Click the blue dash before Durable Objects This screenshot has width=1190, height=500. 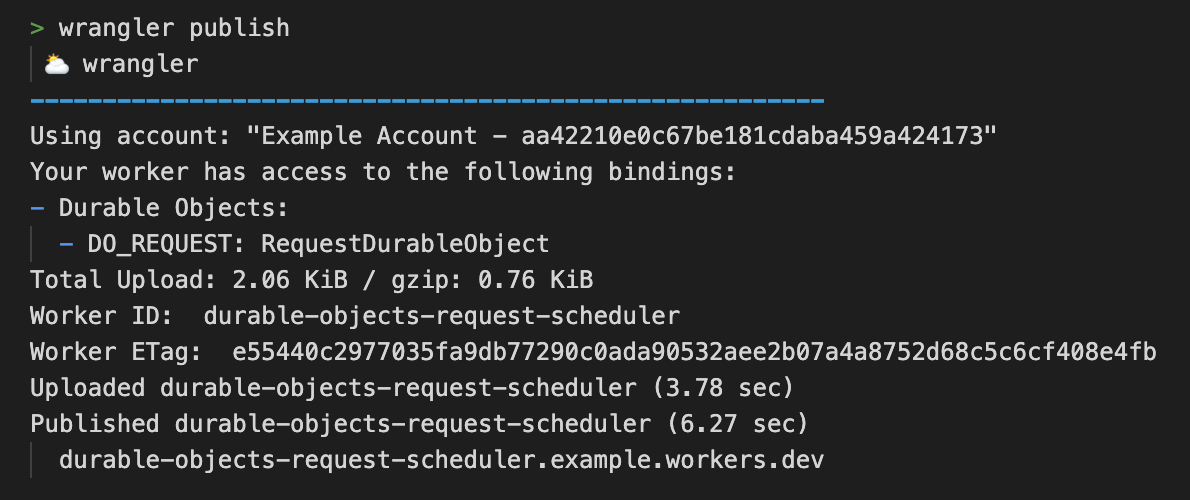[x=37, y=209]
